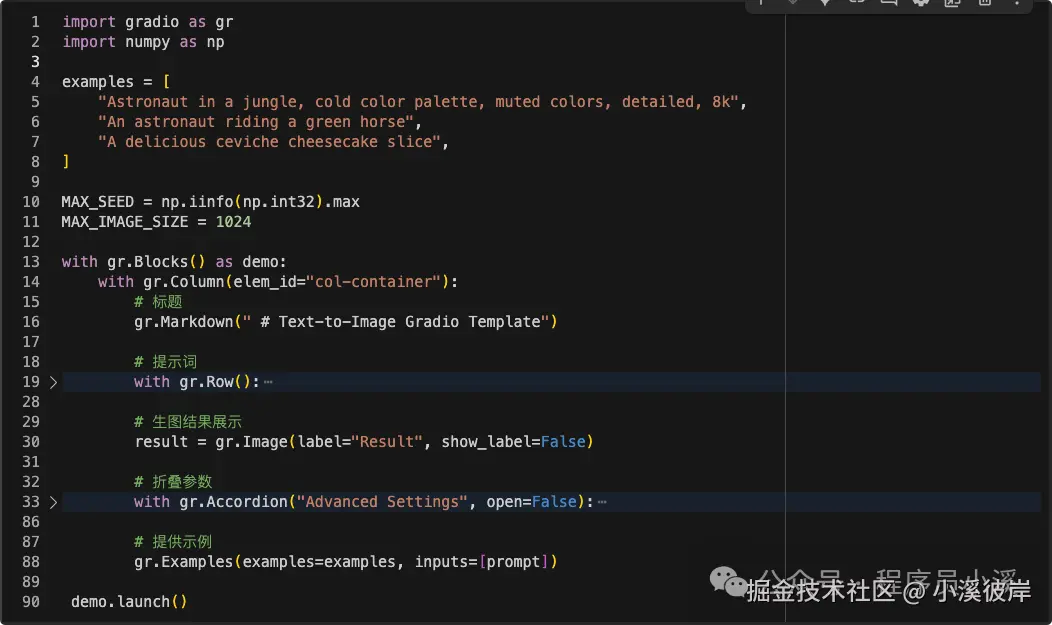Click the 'examples' variable name on line 4
1052x625 pixels.
(x=98, y=82)
